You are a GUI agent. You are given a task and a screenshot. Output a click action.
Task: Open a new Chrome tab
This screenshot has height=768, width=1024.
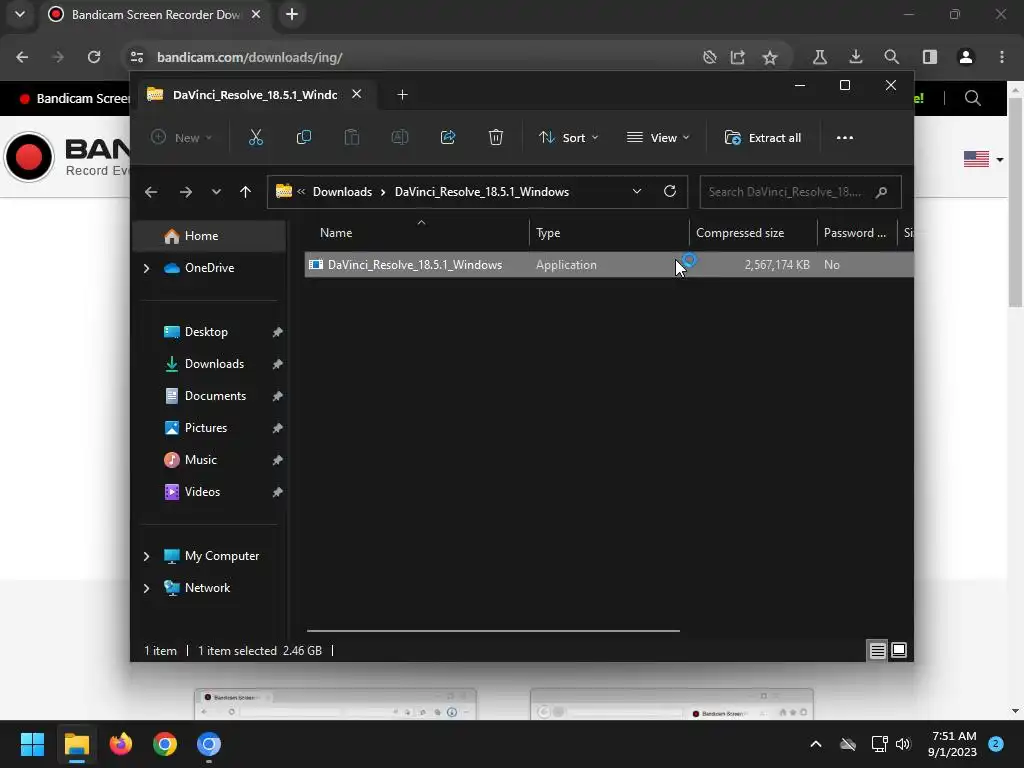click(292, 14)
